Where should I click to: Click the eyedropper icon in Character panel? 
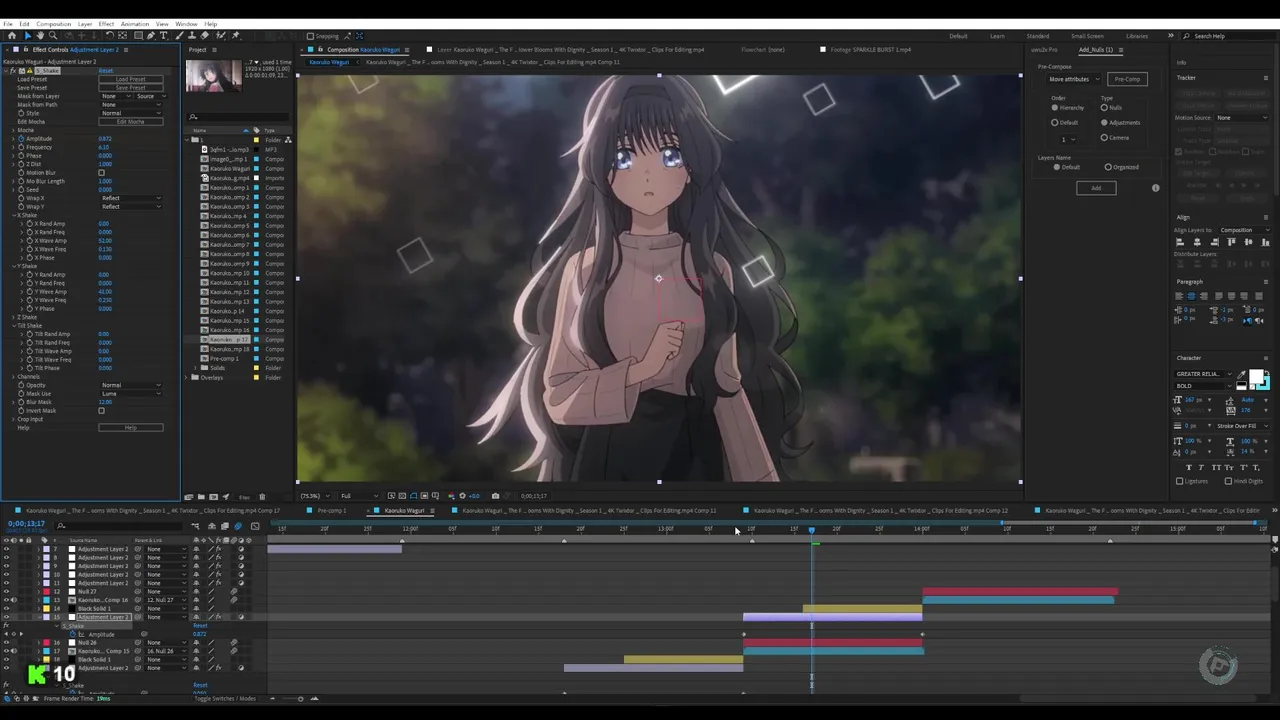(1241, 375)
